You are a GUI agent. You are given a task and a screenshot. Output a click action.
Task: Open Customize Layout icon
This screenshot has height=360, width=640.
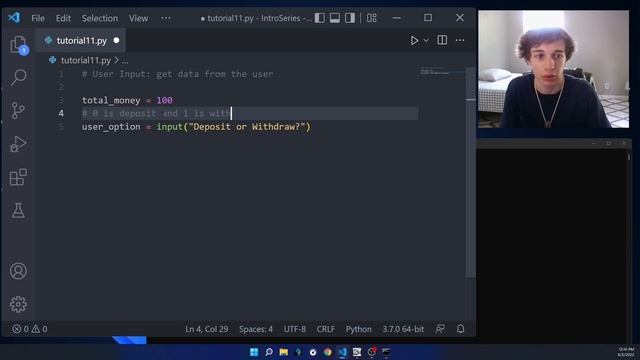(x=371, y=18)
